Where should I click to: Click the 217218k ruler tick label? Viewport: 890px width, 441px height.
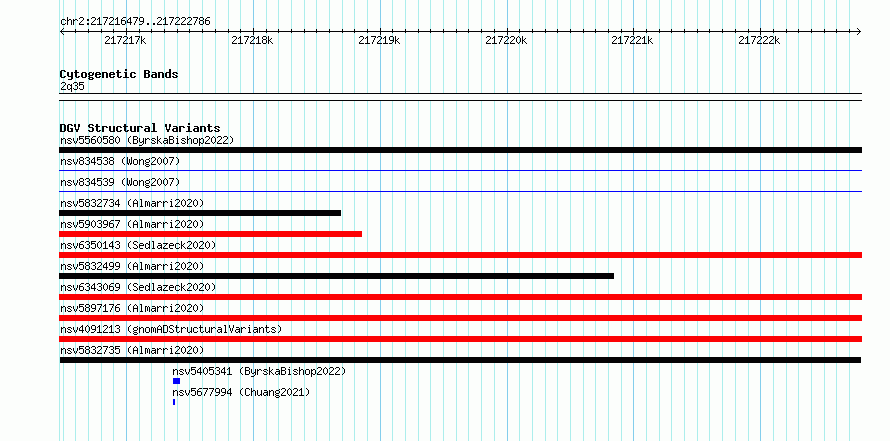tap(253, 41)
